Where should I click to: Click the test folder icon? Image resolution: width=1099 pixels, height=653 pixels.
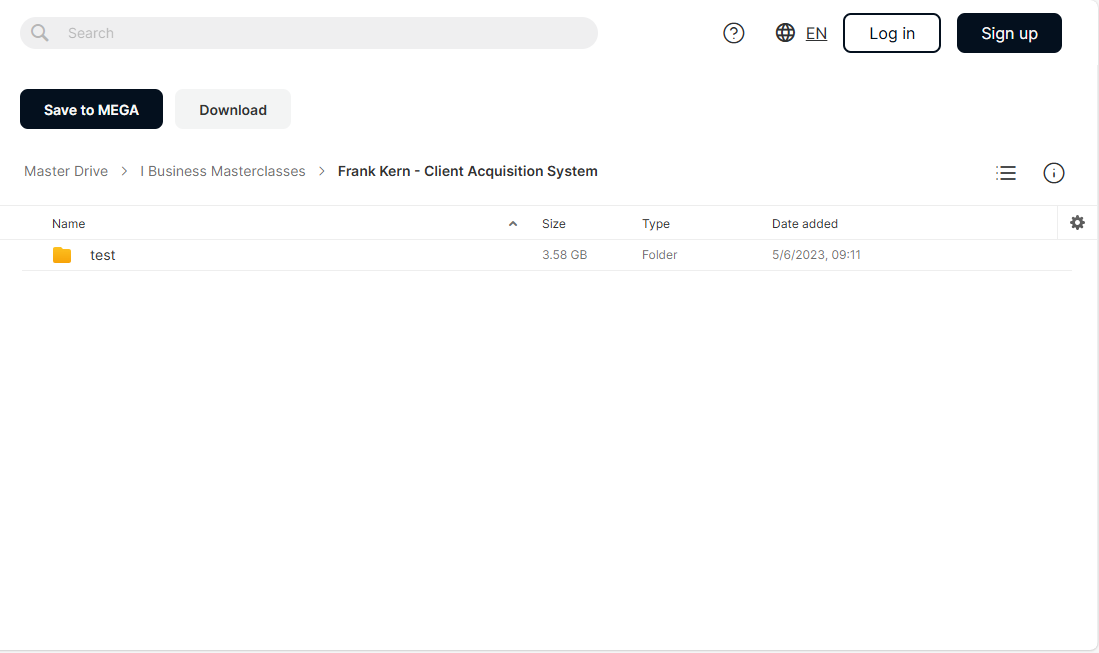coord(62,255)
